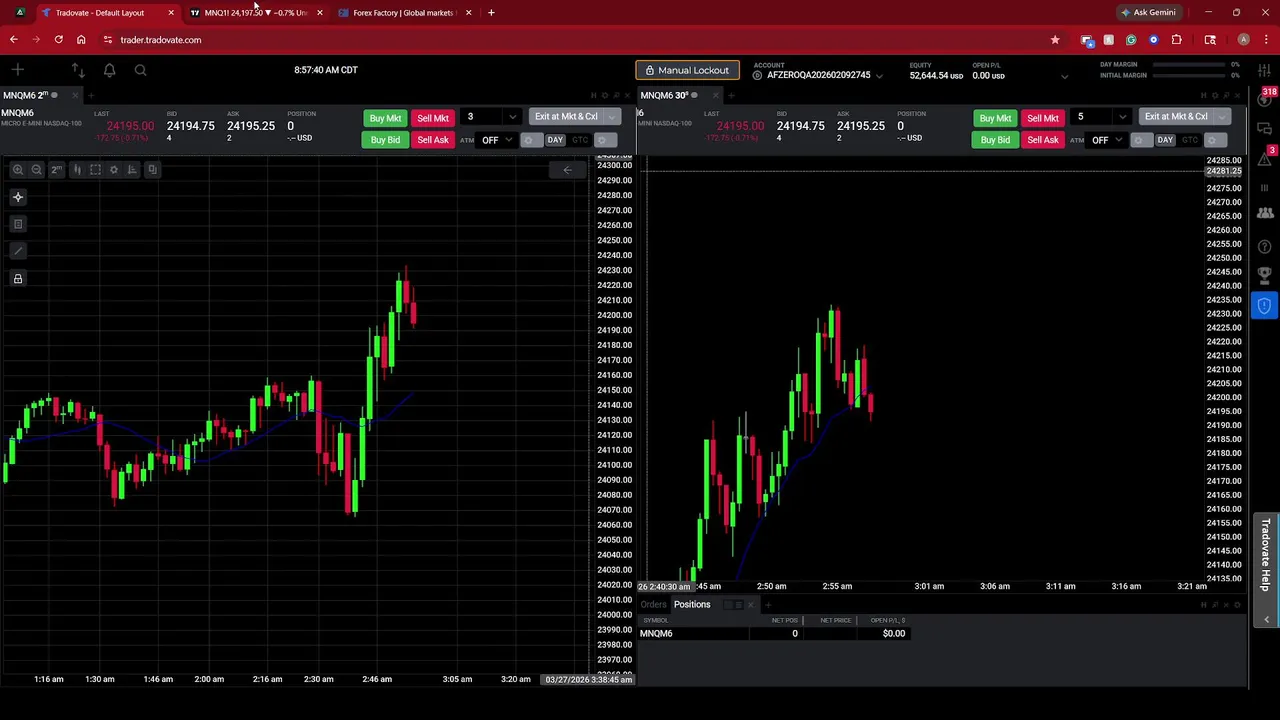Click Sell Ask on the left chart
Screen dimensions: 1280x720
[x=433, y=140]
